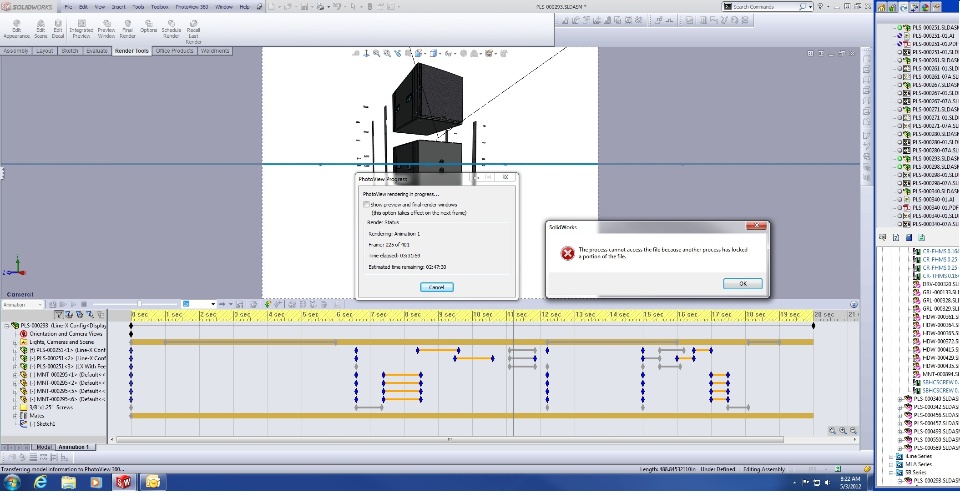
Task: Start a Final Render
Action: (127, 29)
